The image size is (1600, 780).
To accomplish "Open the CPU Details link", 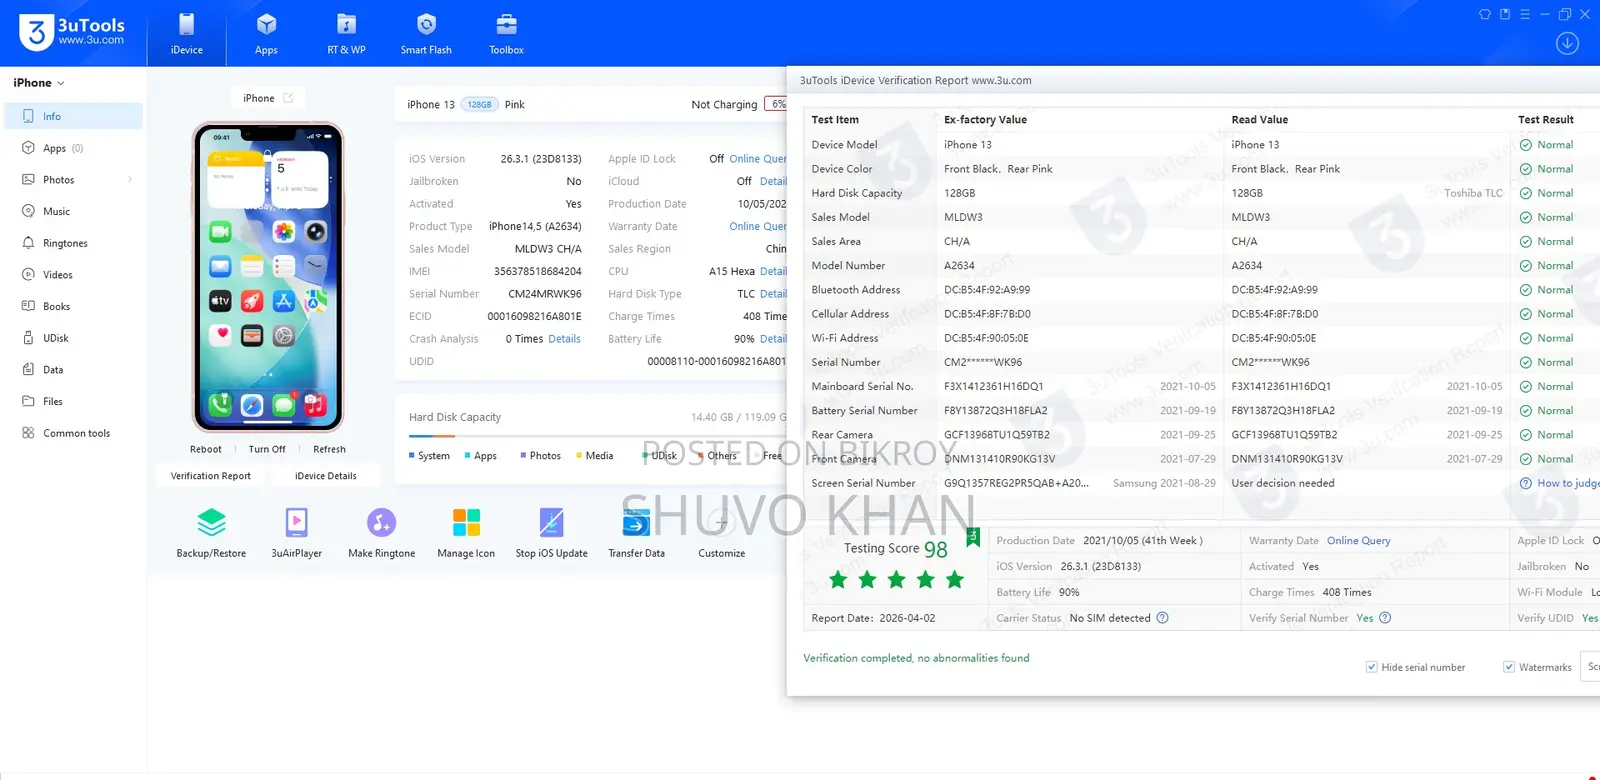I will coord(773,271).
